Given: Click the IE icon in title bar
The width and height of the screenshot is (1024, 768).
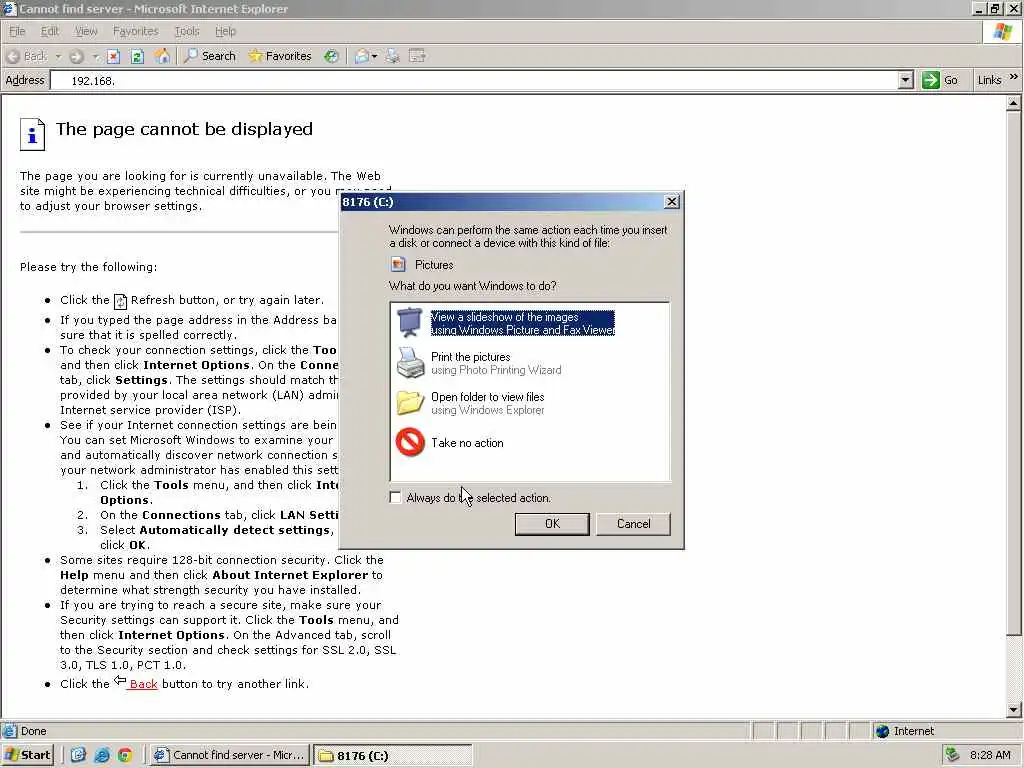Looking at the screenshot, I should [x=9, y=9].
